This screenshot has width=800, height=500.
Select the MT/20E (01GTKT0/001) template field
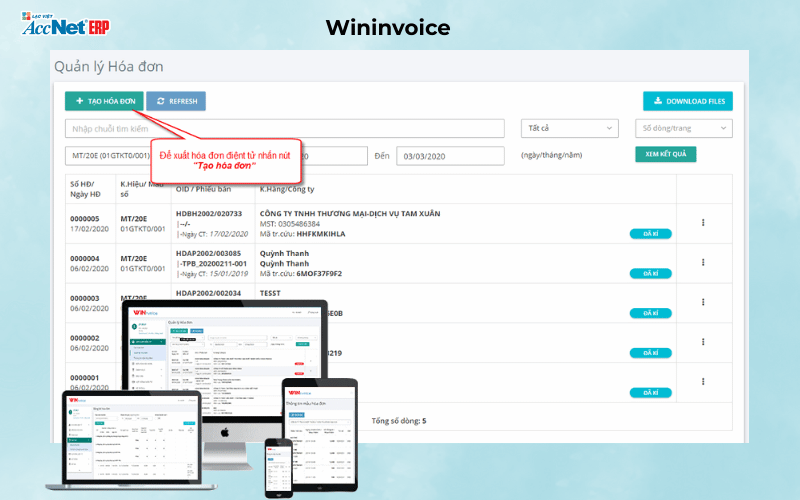tap(108, 156)
